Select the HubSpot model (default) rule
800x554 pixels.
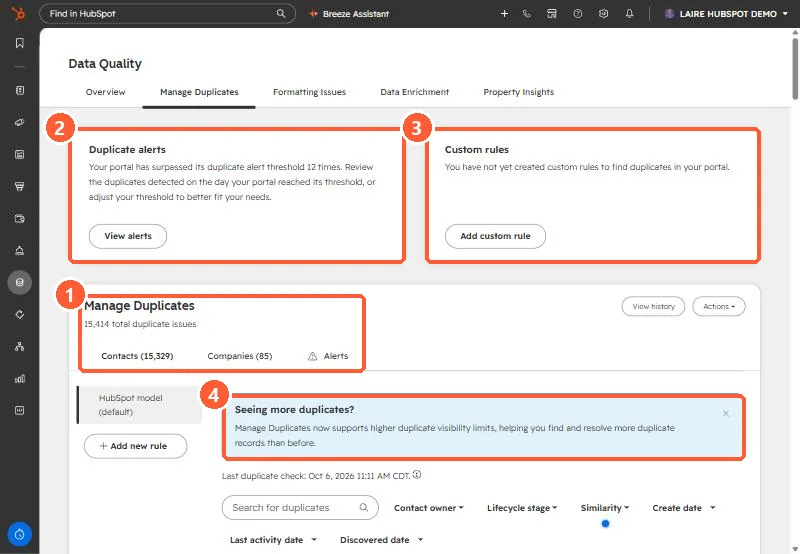click(x=139, y=405)
